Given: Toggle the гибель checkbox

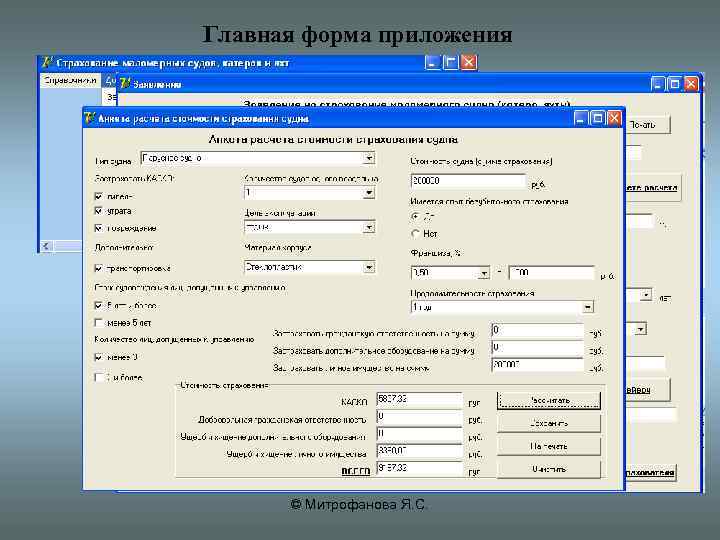Looking at the screenshot, I should (98, 196).
